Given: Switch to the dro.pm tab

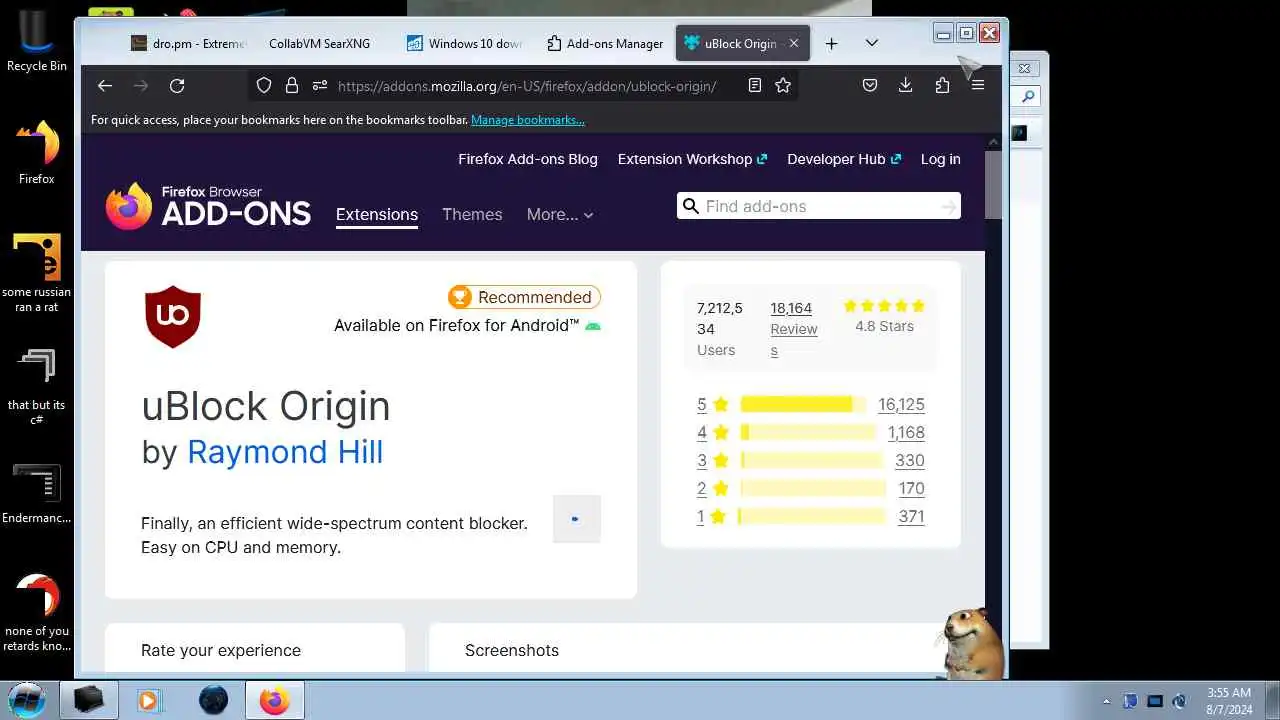Looking at the screenshot, I should coord(188,43).
